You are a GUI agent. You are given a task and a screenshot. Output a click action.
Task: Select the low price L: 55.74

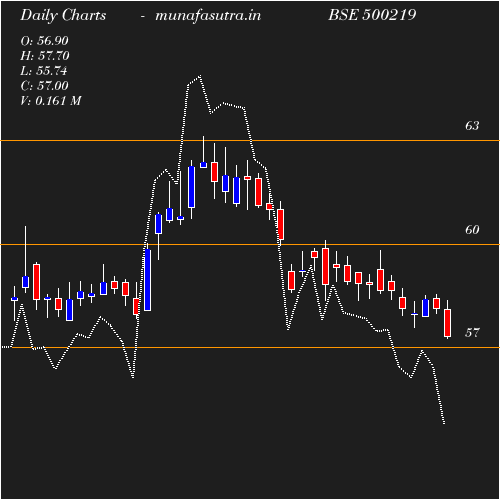tap(44, 71)
